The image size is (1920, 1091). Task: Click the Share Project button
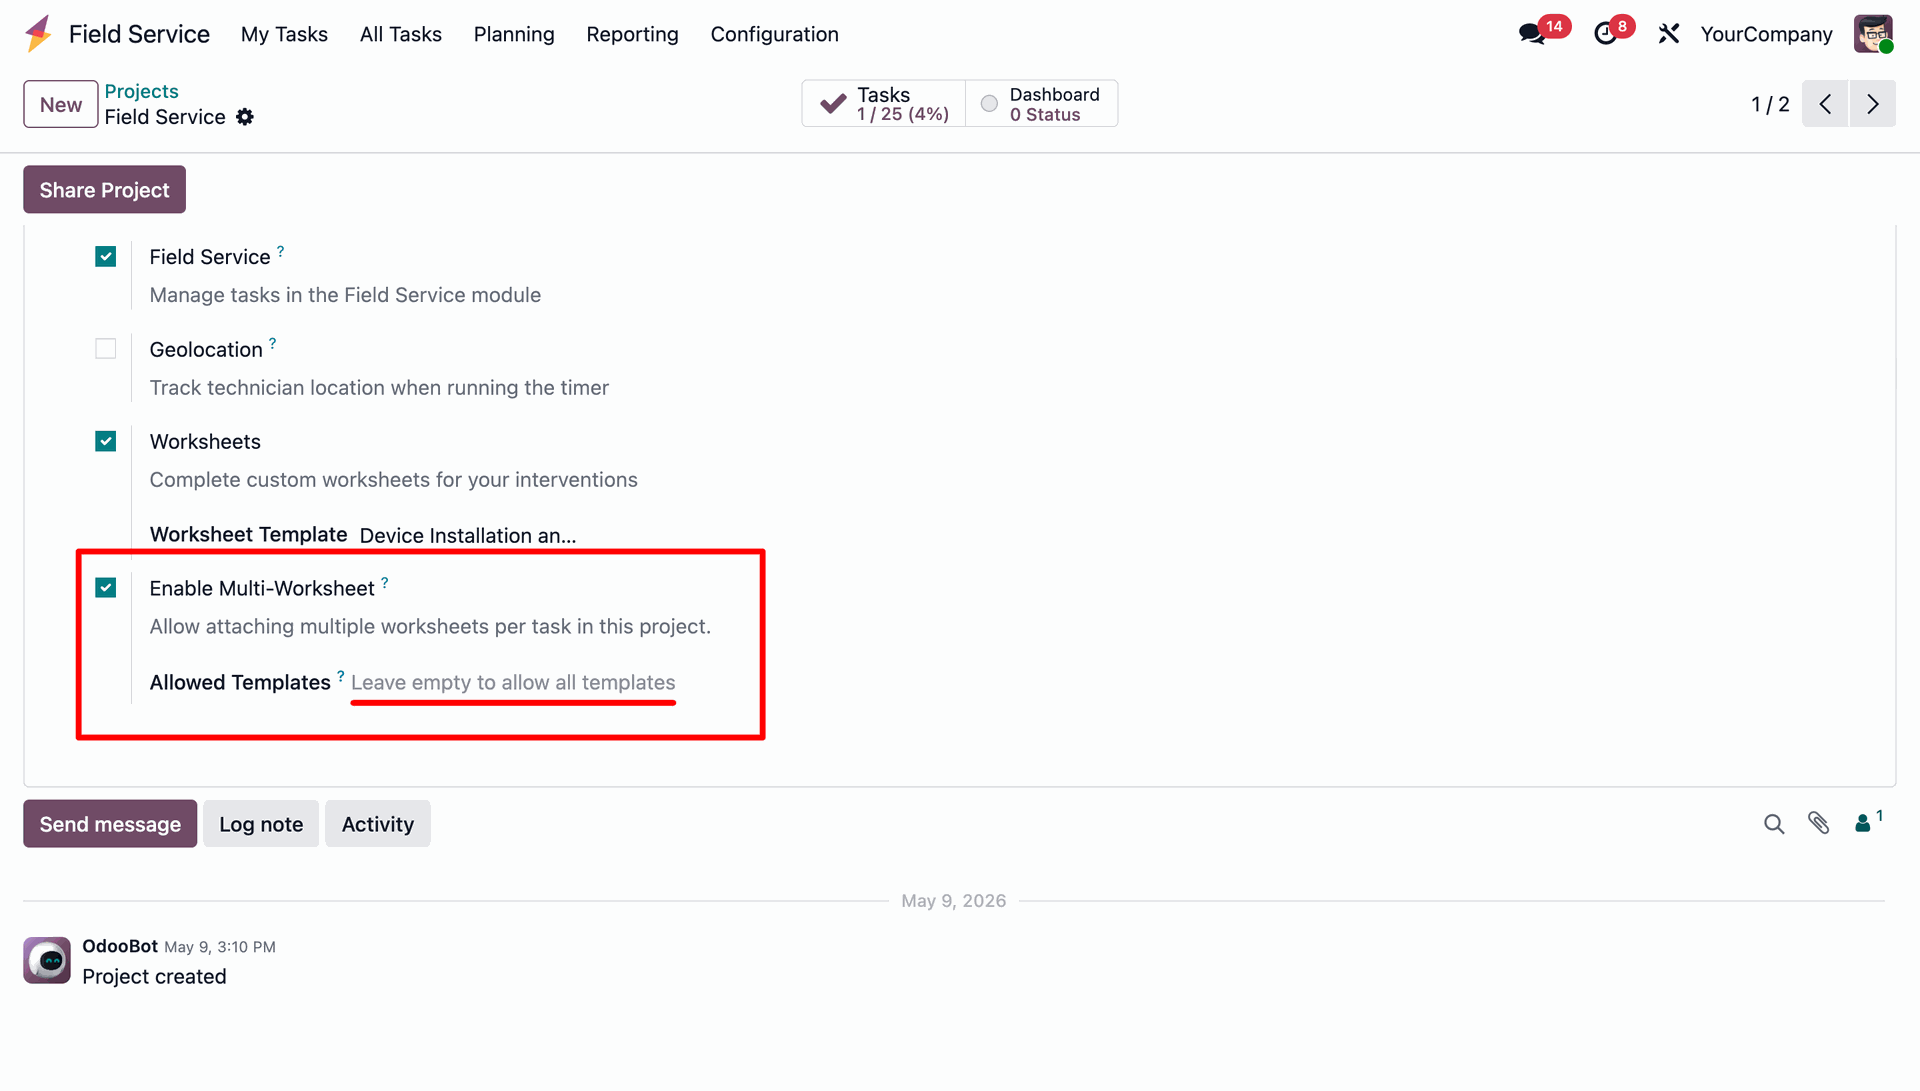tap(105, 190)
